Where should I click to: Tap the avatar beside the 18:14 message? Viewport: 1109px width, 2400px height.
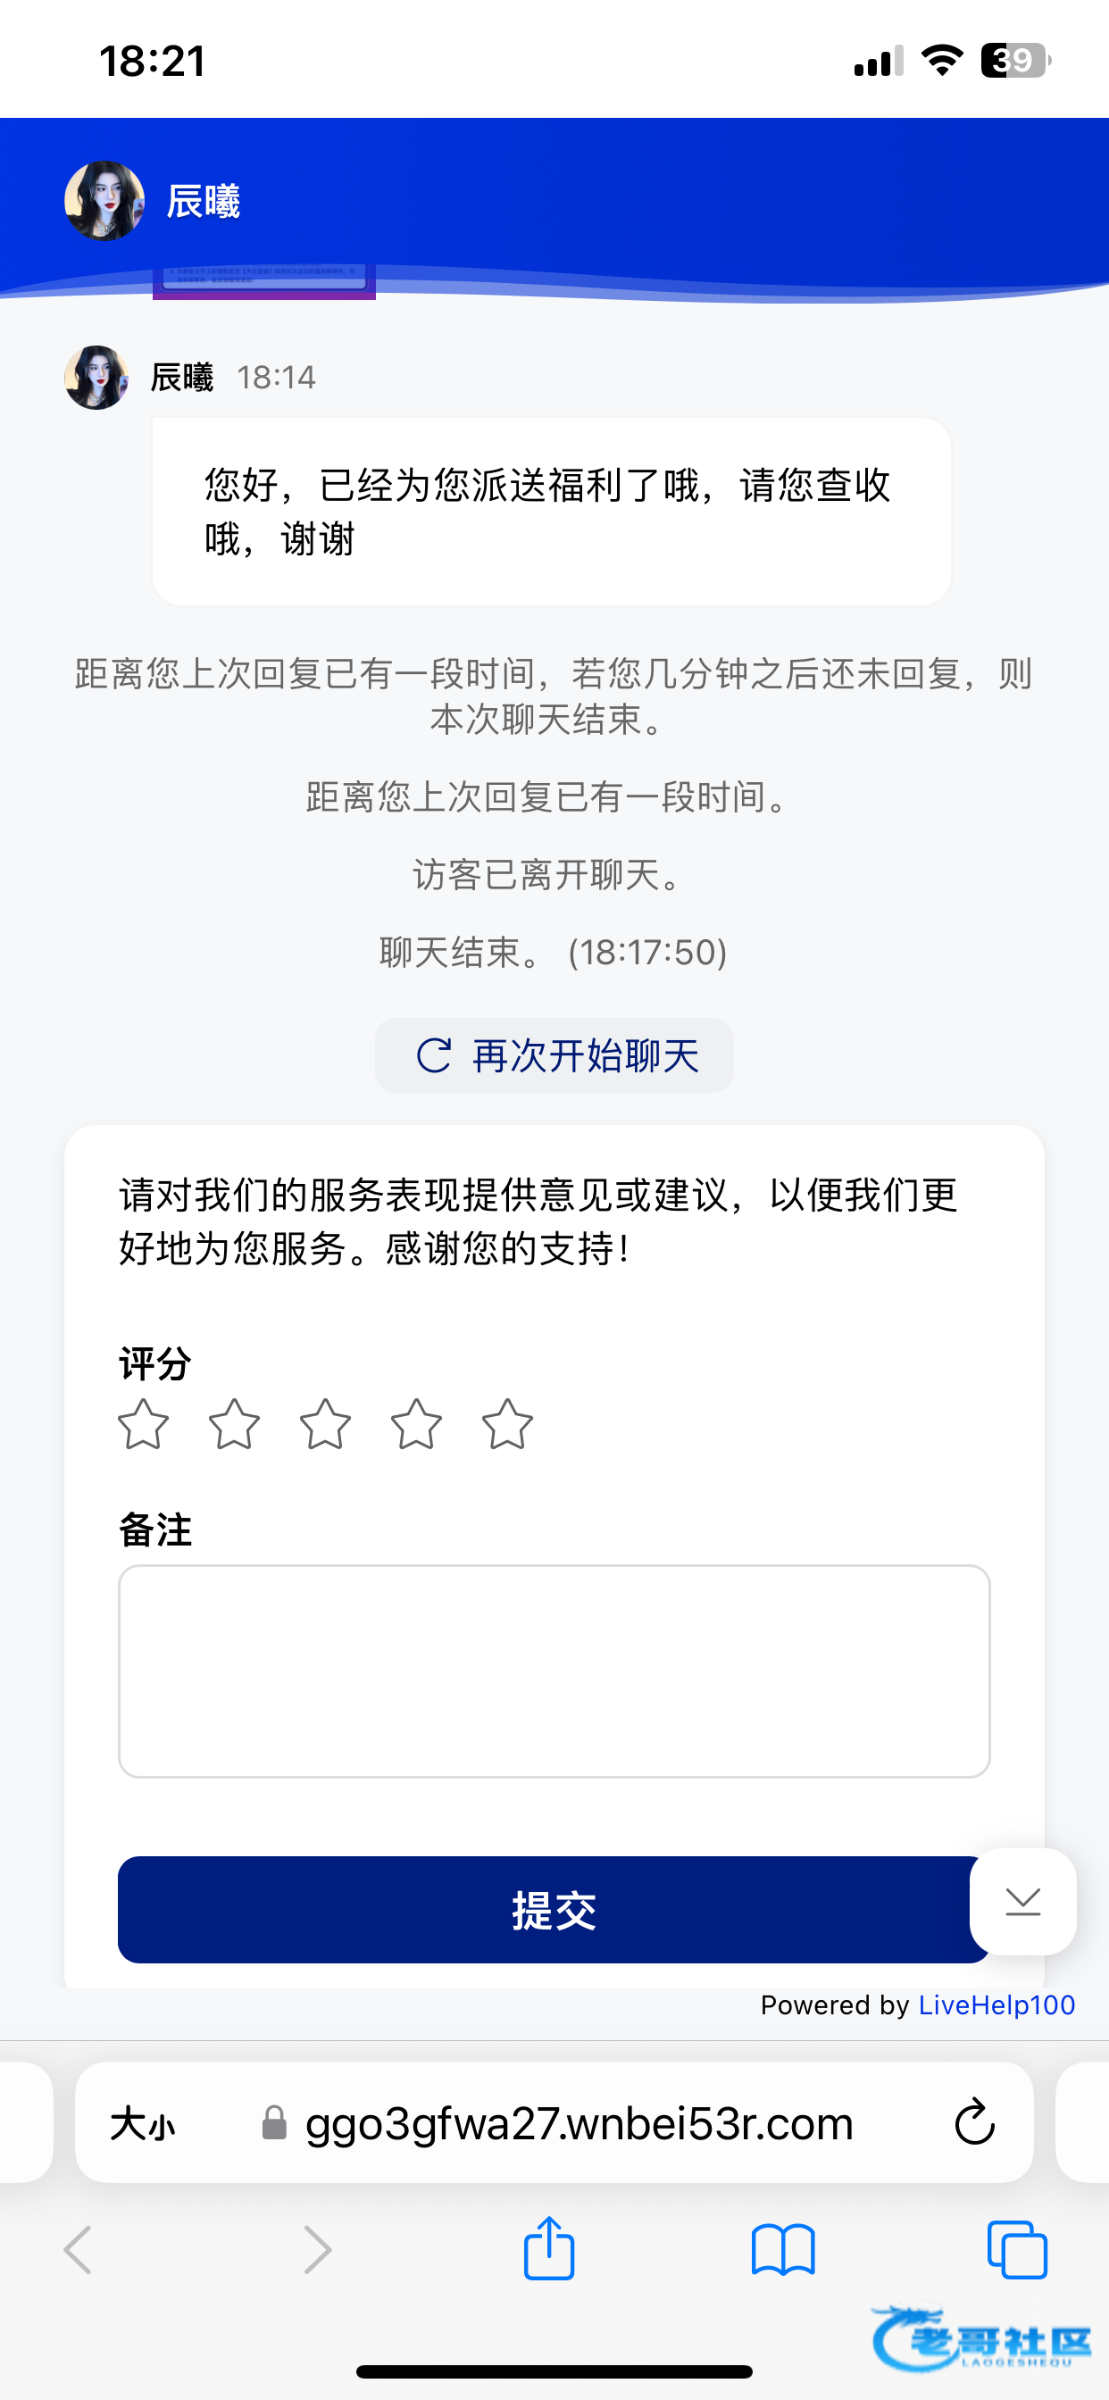pos(96,378)
